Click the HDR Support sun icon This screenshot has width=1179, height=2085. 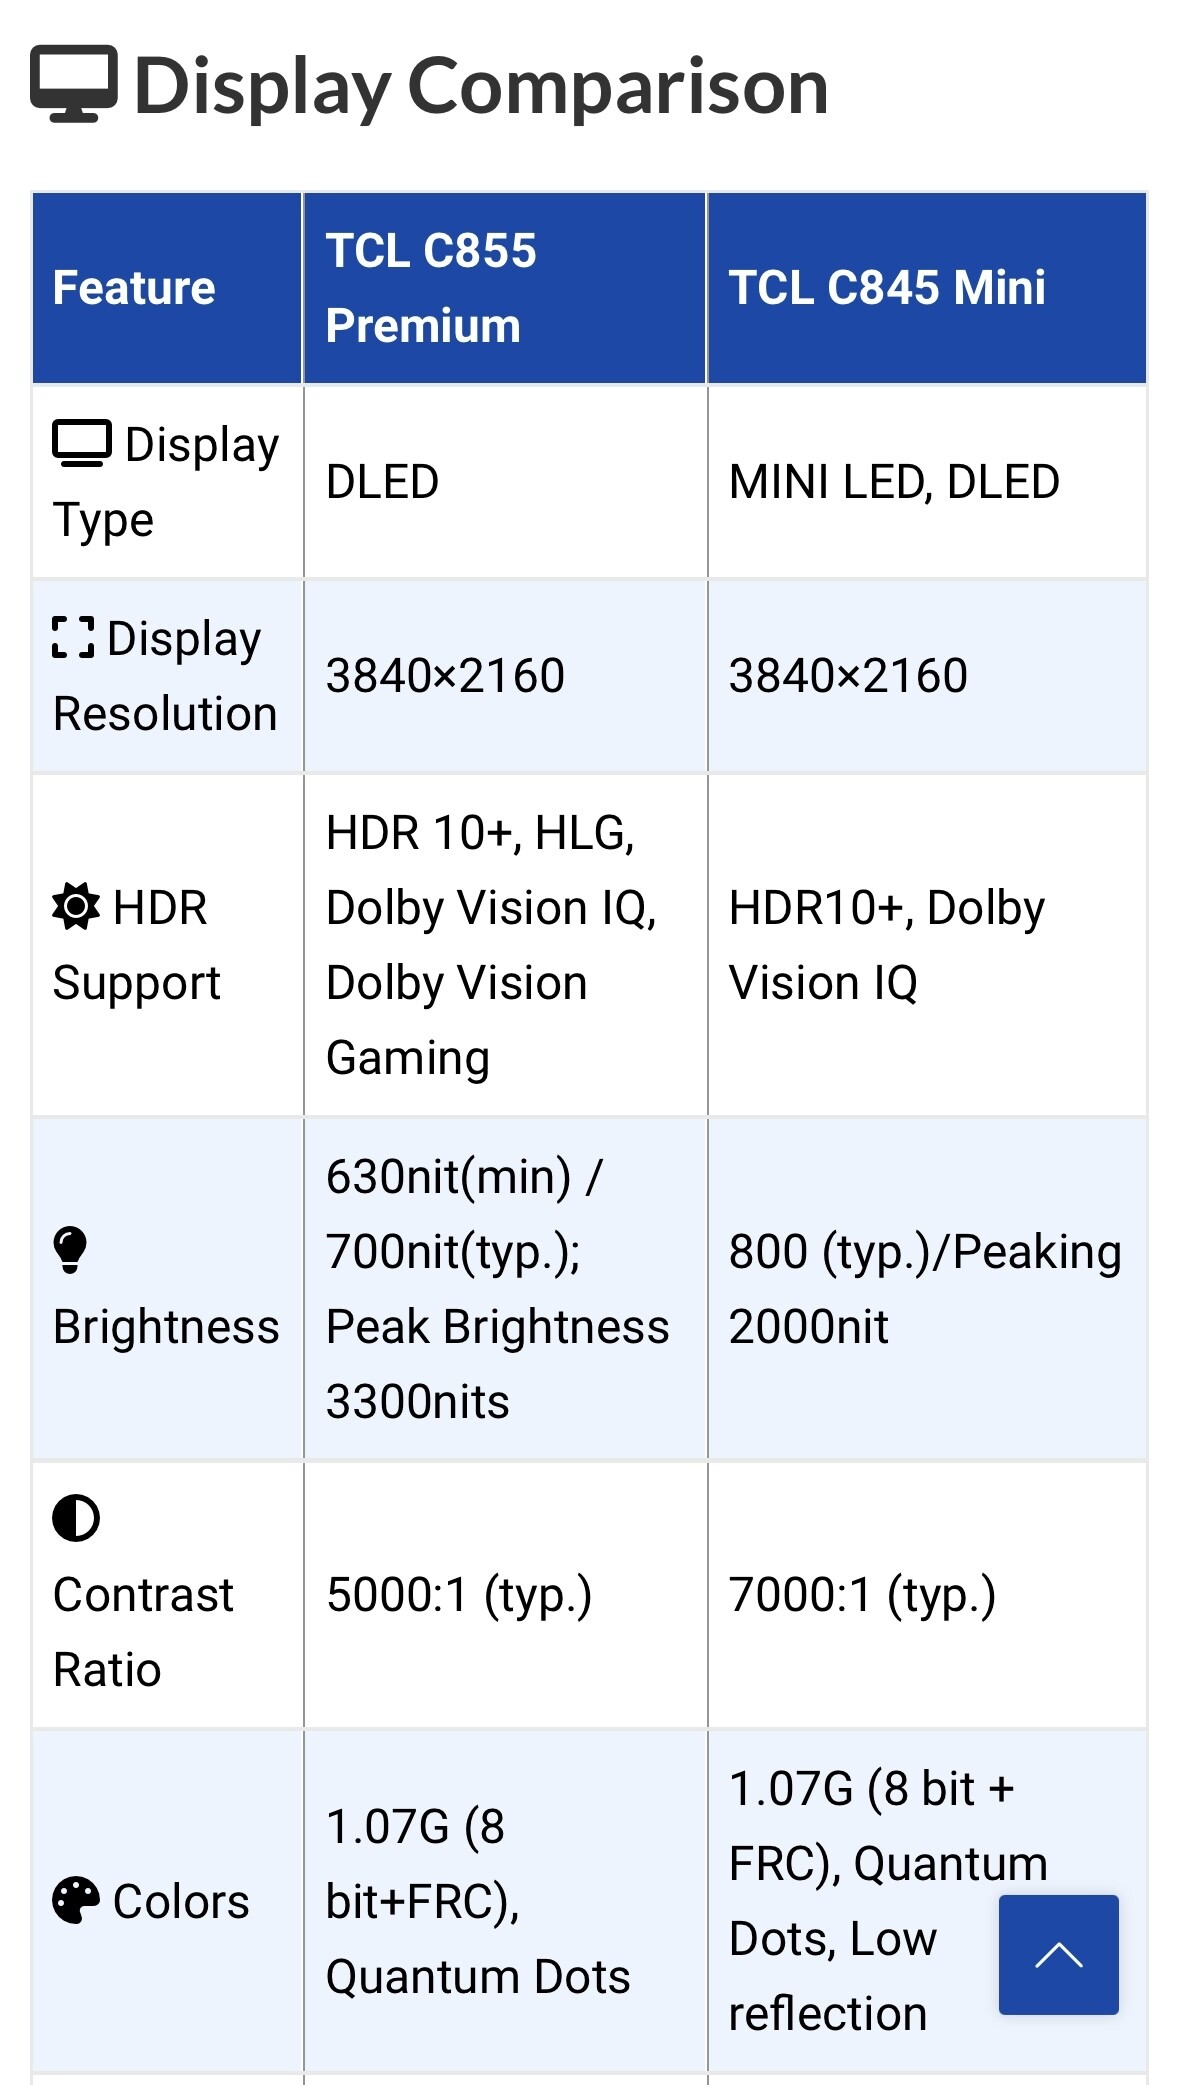pos(76,906)
